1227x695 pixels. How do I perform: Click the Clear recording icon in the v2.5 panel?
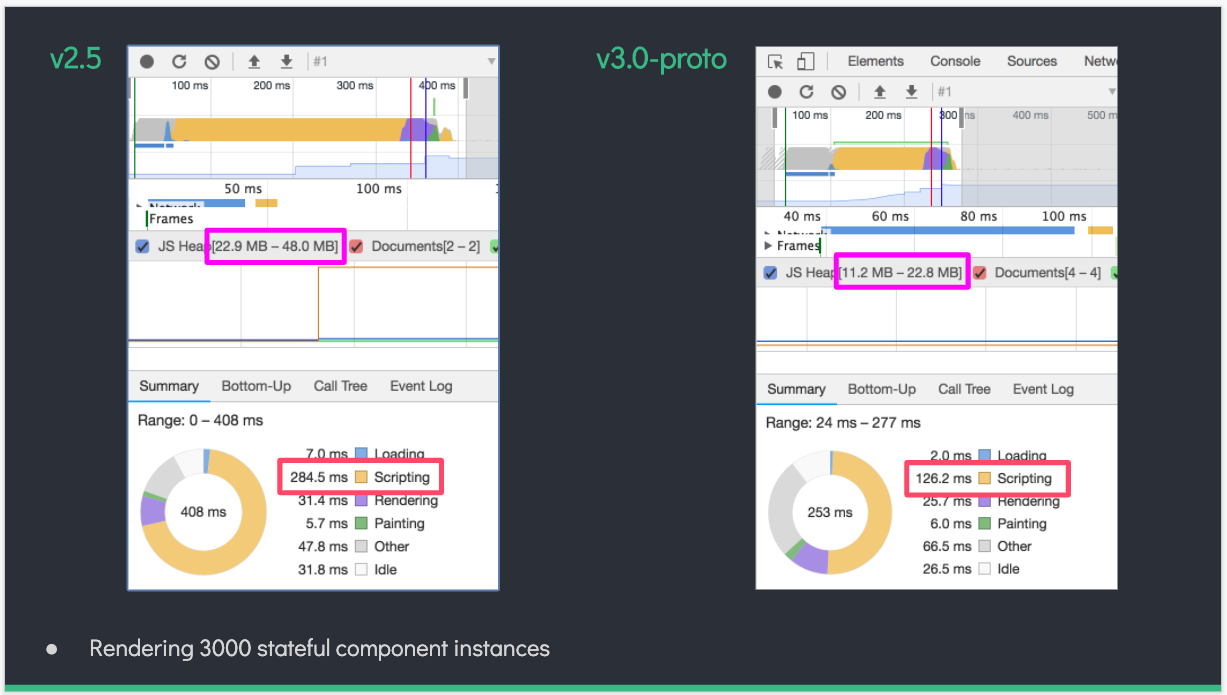tap(212, 61)
